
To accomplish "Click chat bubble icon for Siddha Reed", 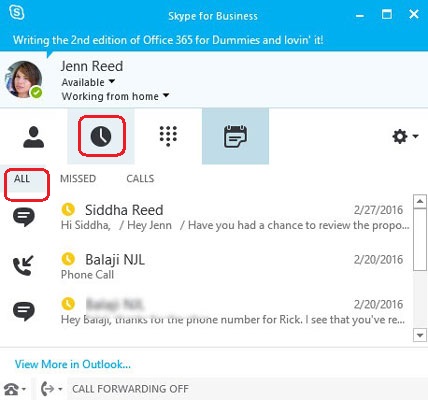I will [24, 217].
